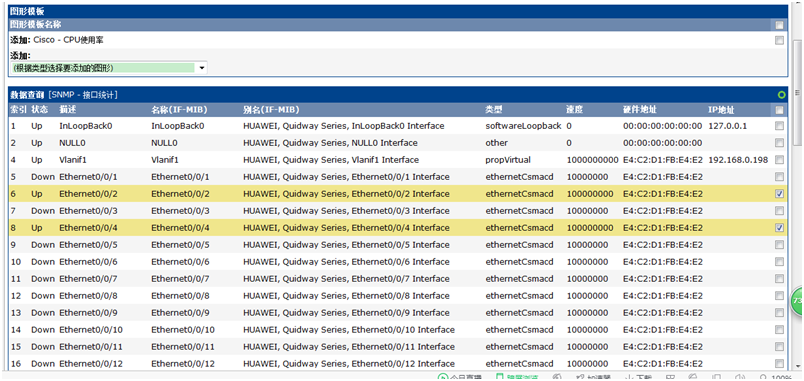804x381 pixels.
Task: Check the Ethernet0/0/5 row checkbox
Action: point(779,245)
